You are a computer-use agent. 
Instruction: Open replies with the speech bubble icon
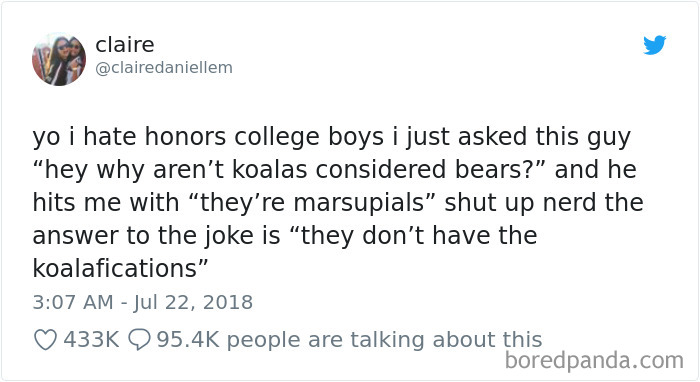(x=139, y=340)
